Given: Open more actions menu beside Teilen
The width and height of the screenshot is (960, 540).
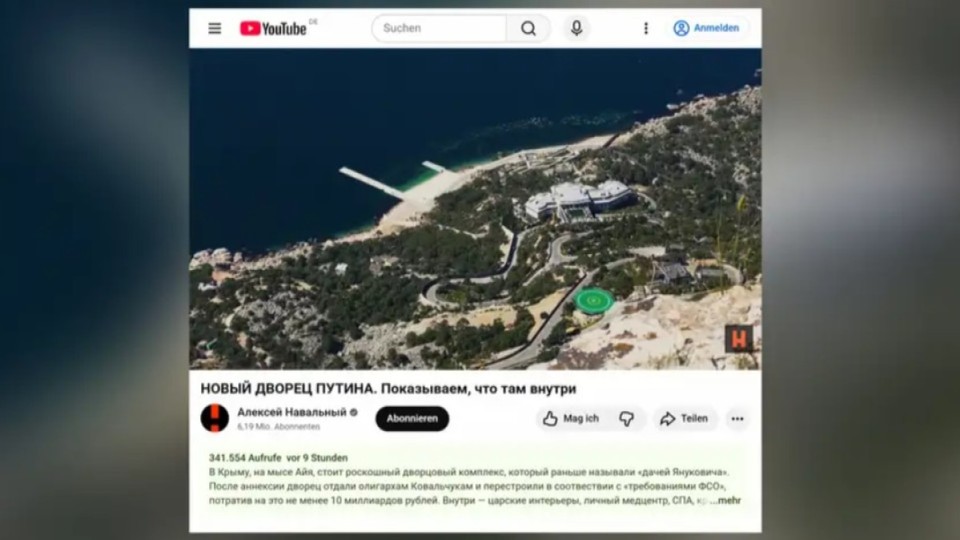Looking at the screenshot, I should coord(737,419).
